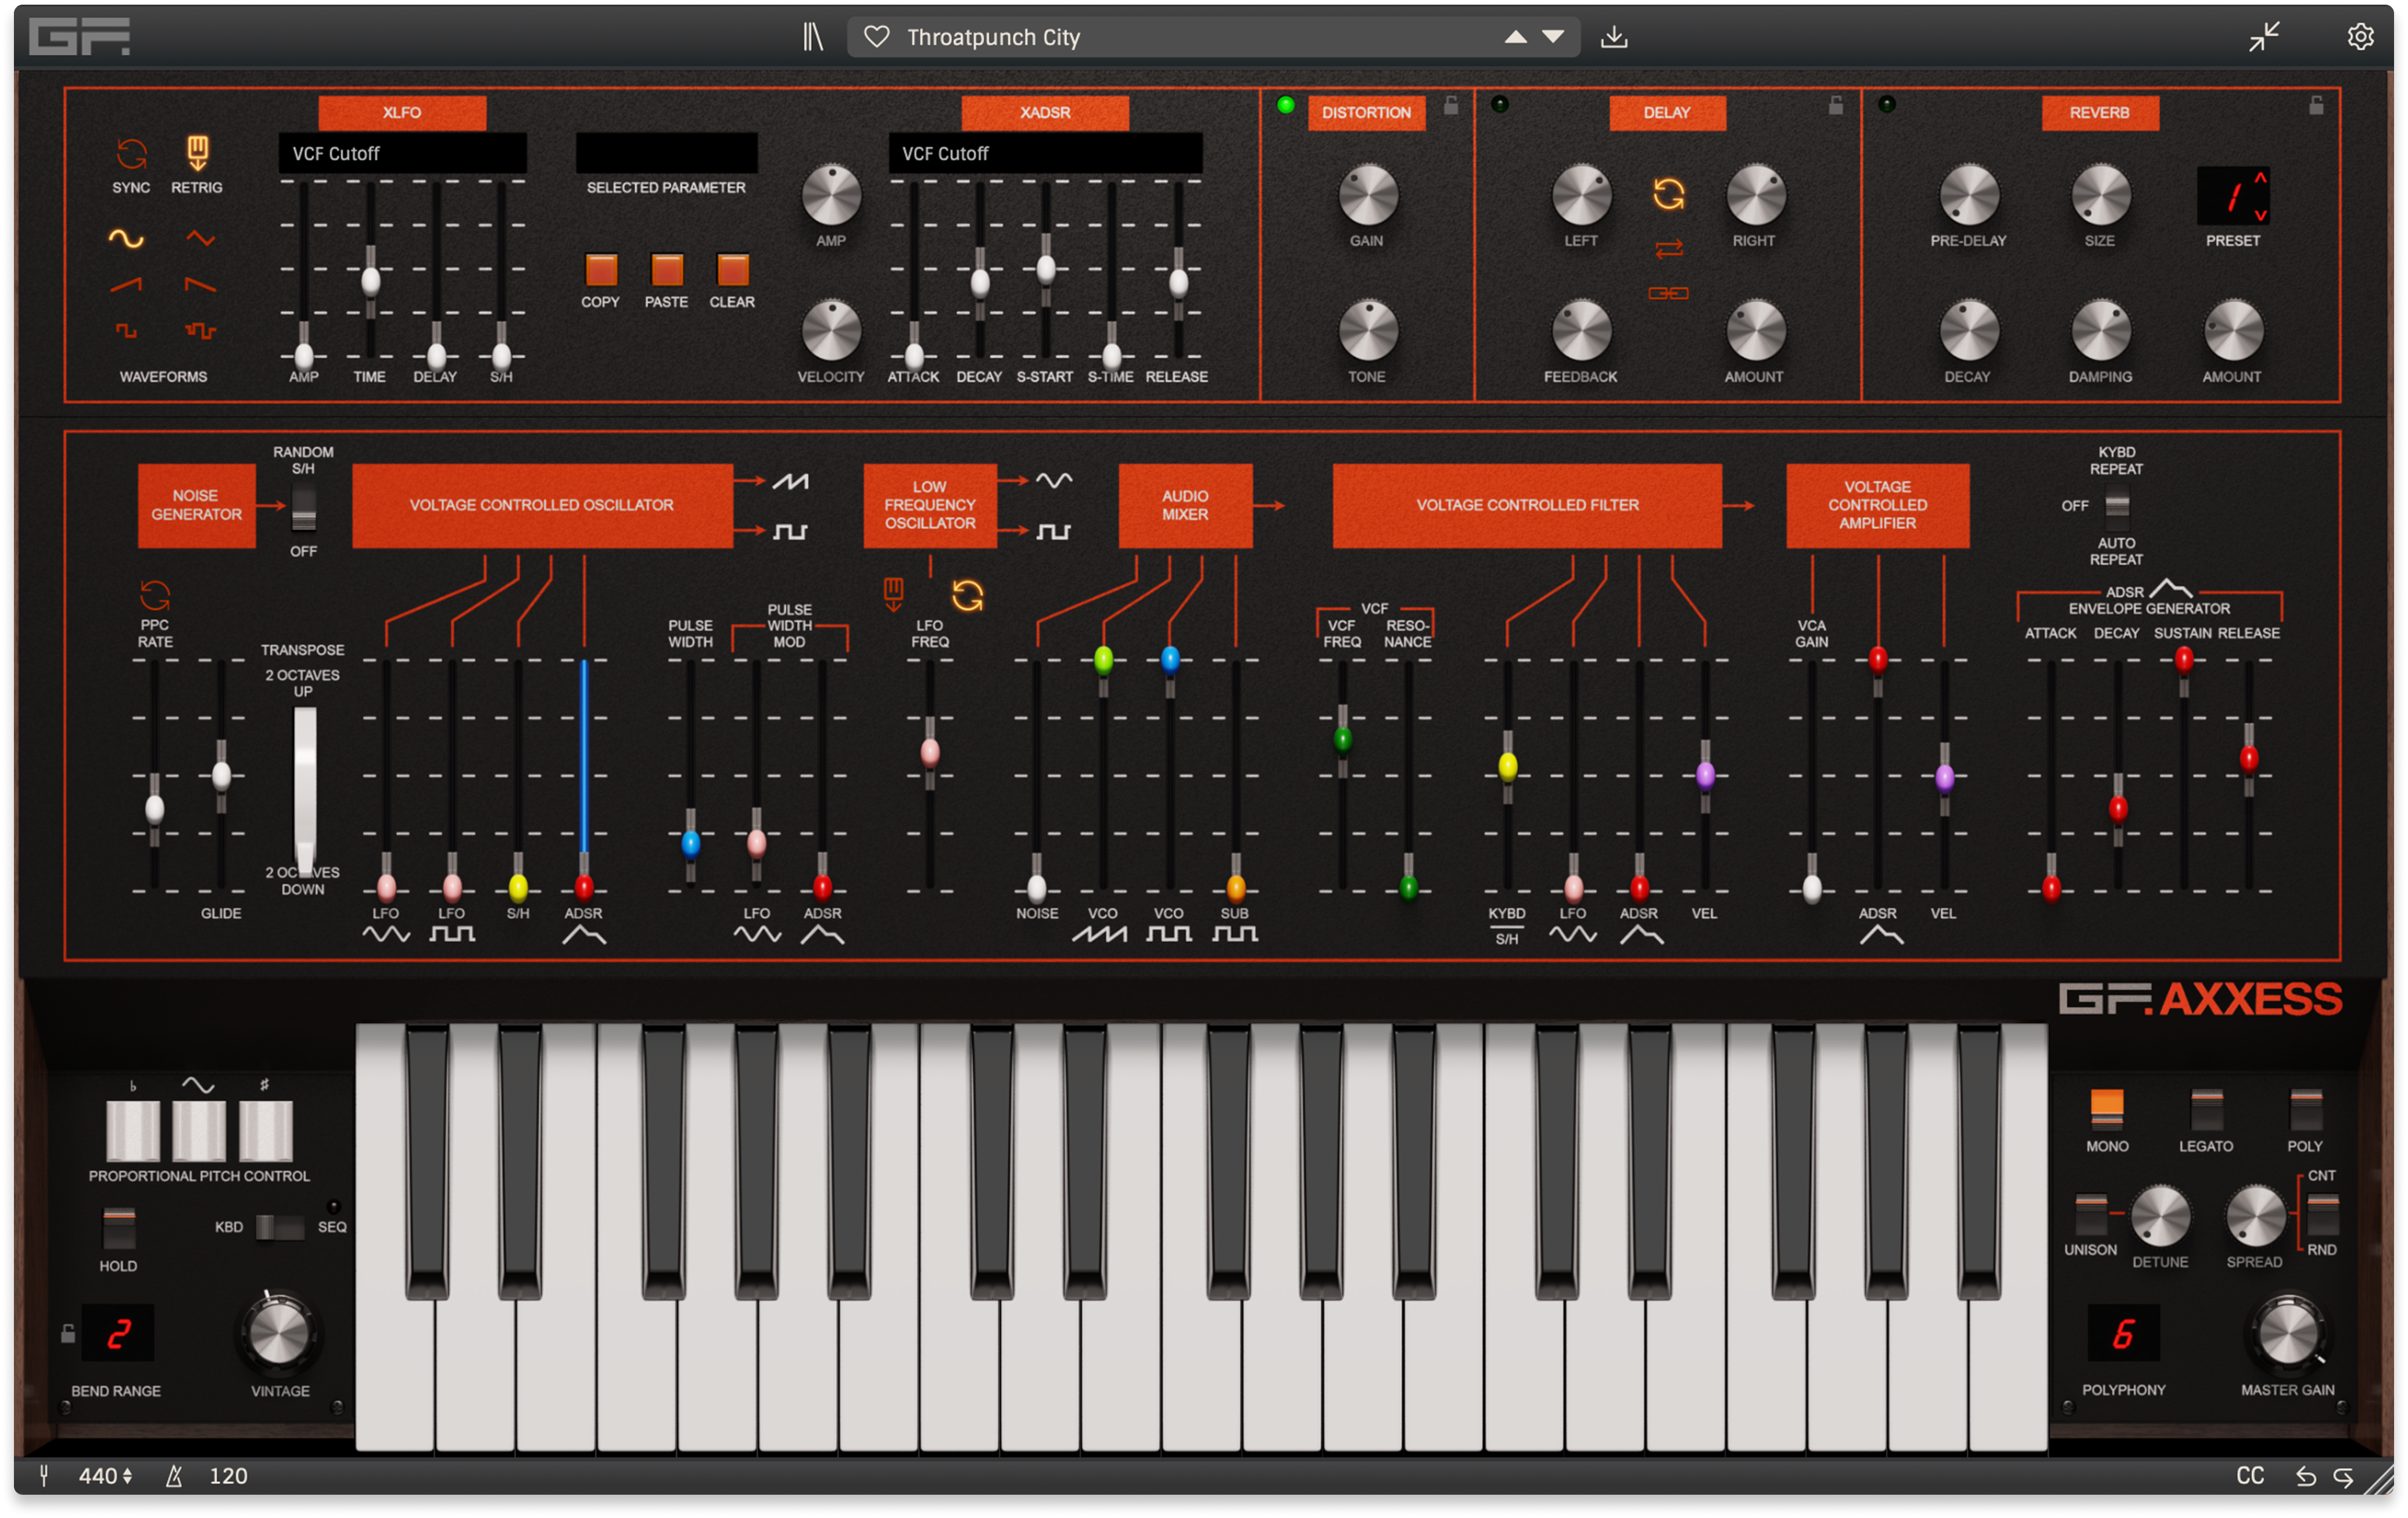Click the REVERB section header
2408x1518 pixels.
point(2099,112)
